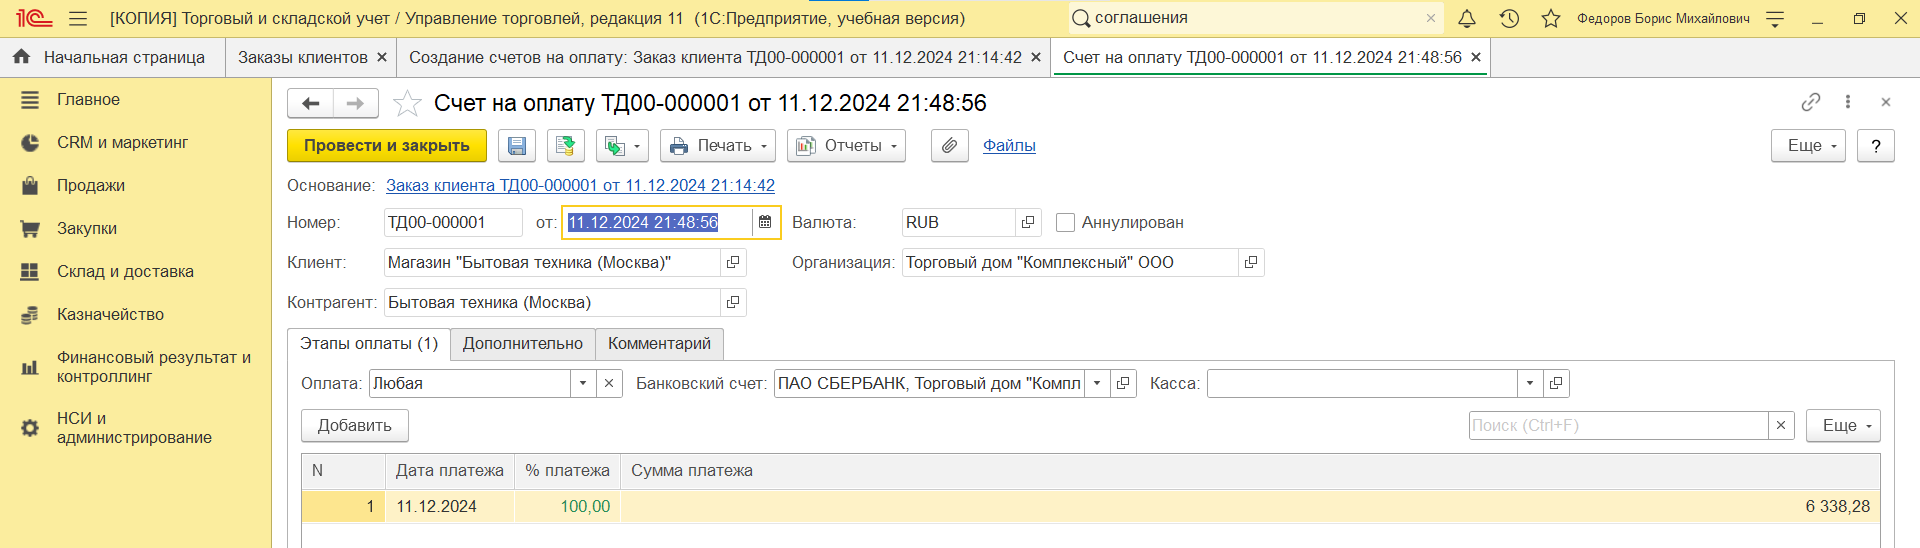Switch to Дополнительно tab
The width and height of the screenshot is (1920, 548).
click(523, 344)
